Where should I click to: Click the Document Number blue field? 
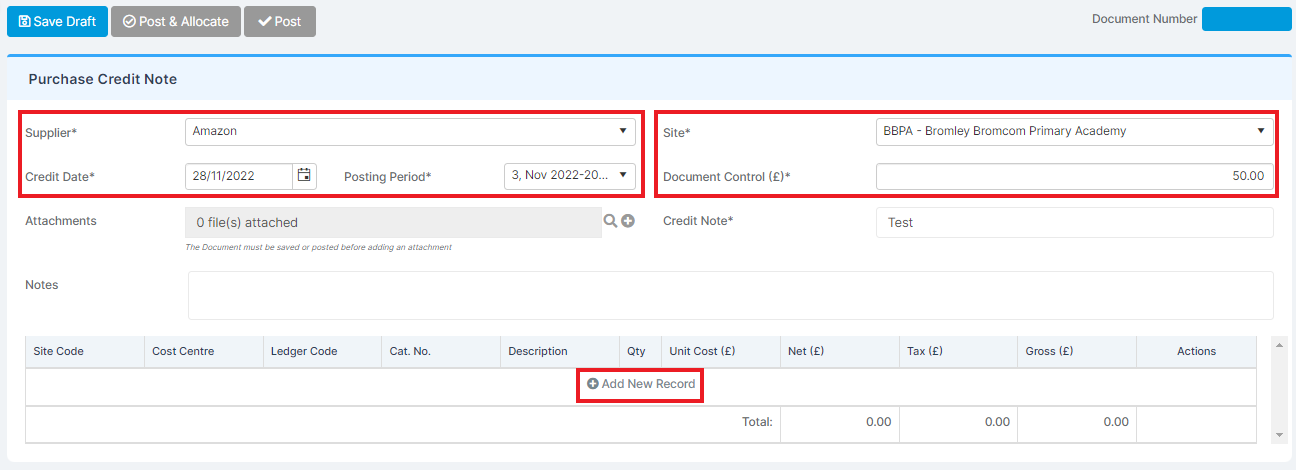[1247, 19]
